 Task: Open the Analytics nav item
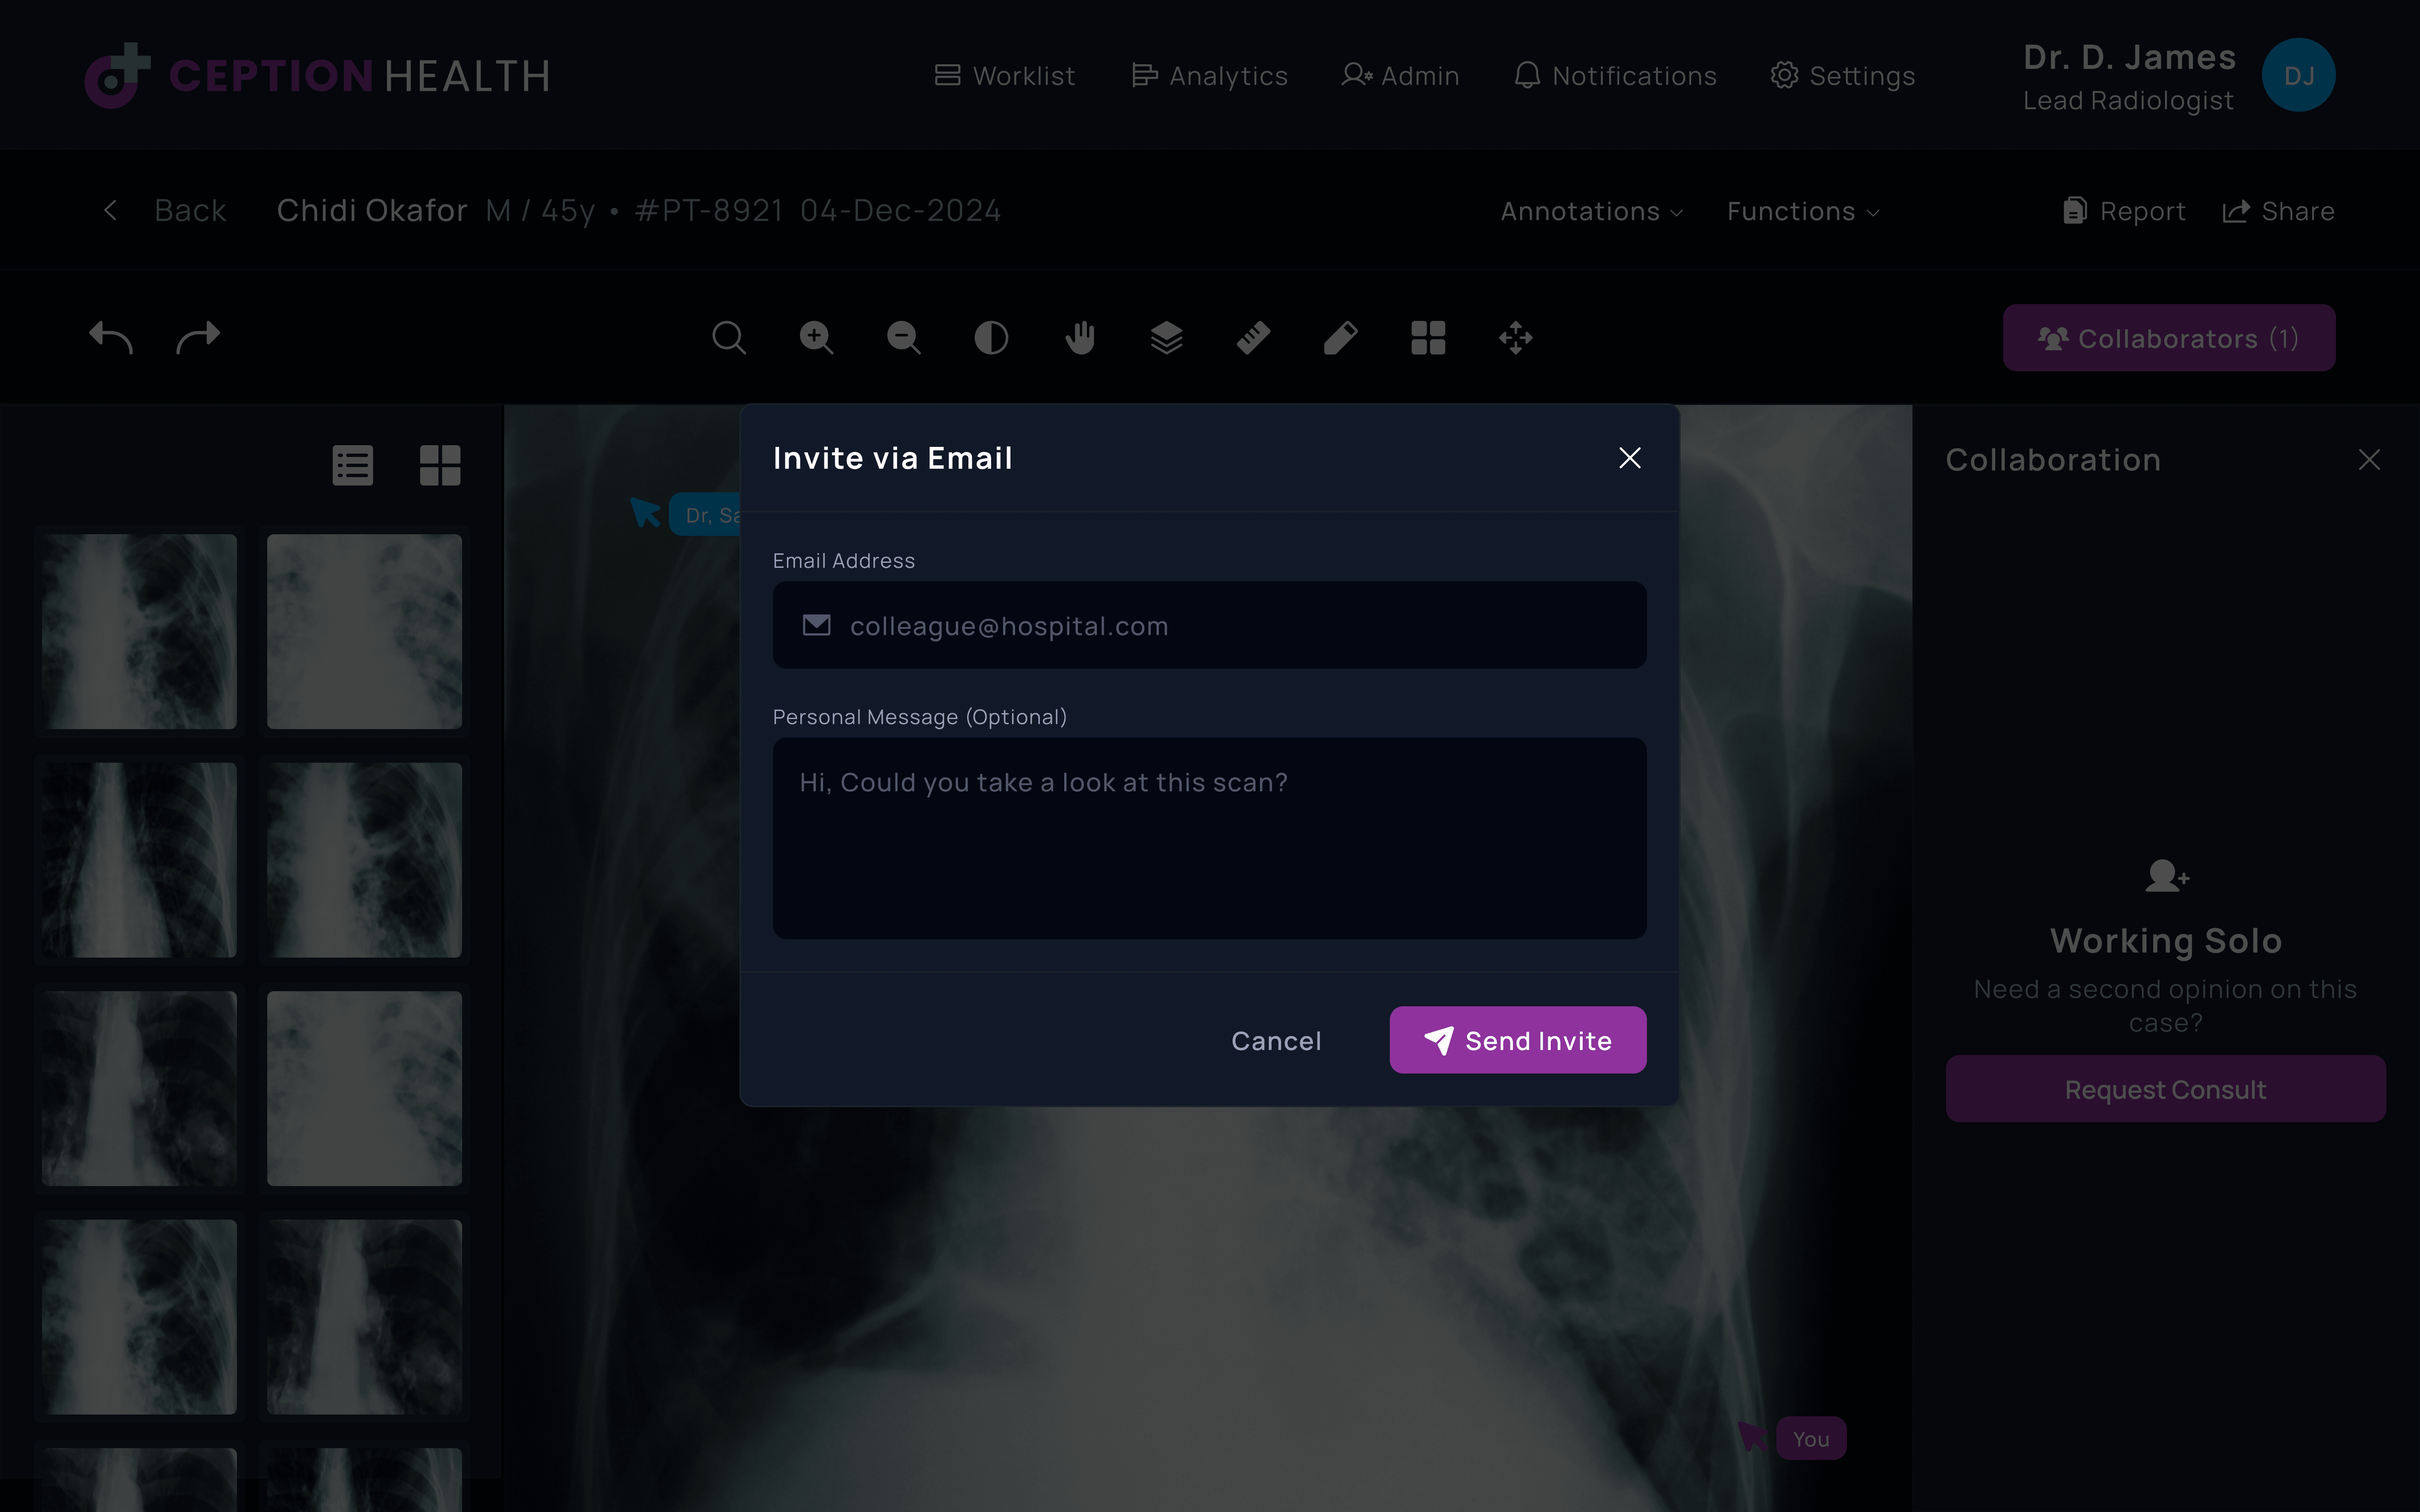point(1210,76)
